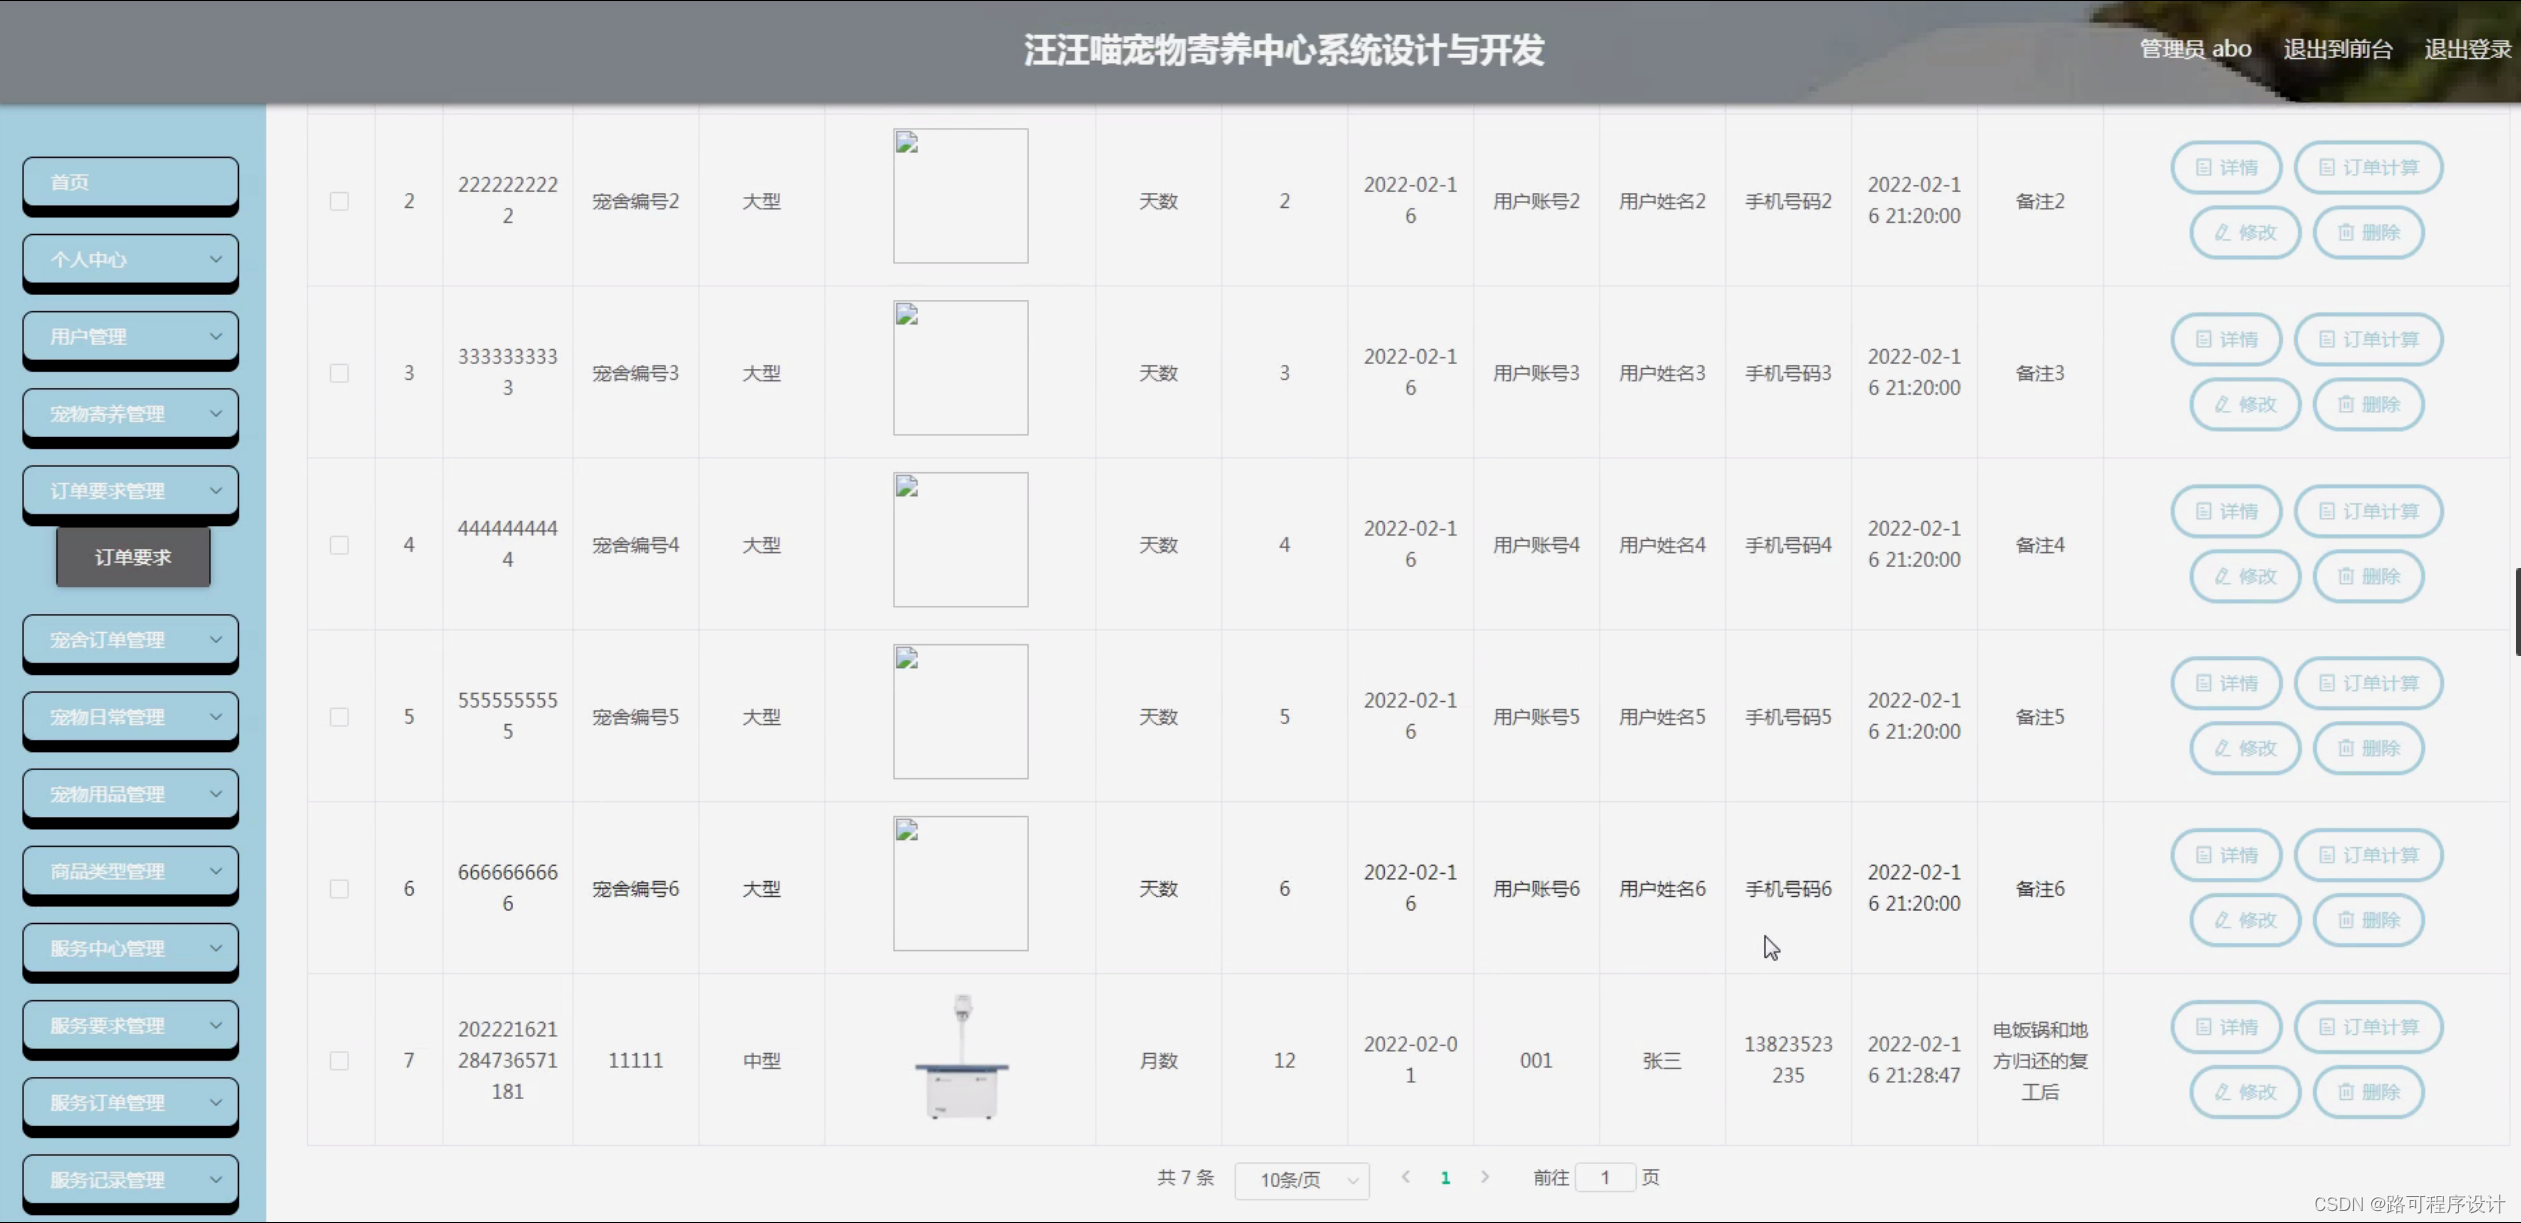Expand the 用户管理 sidebar menu

[130, 337]
